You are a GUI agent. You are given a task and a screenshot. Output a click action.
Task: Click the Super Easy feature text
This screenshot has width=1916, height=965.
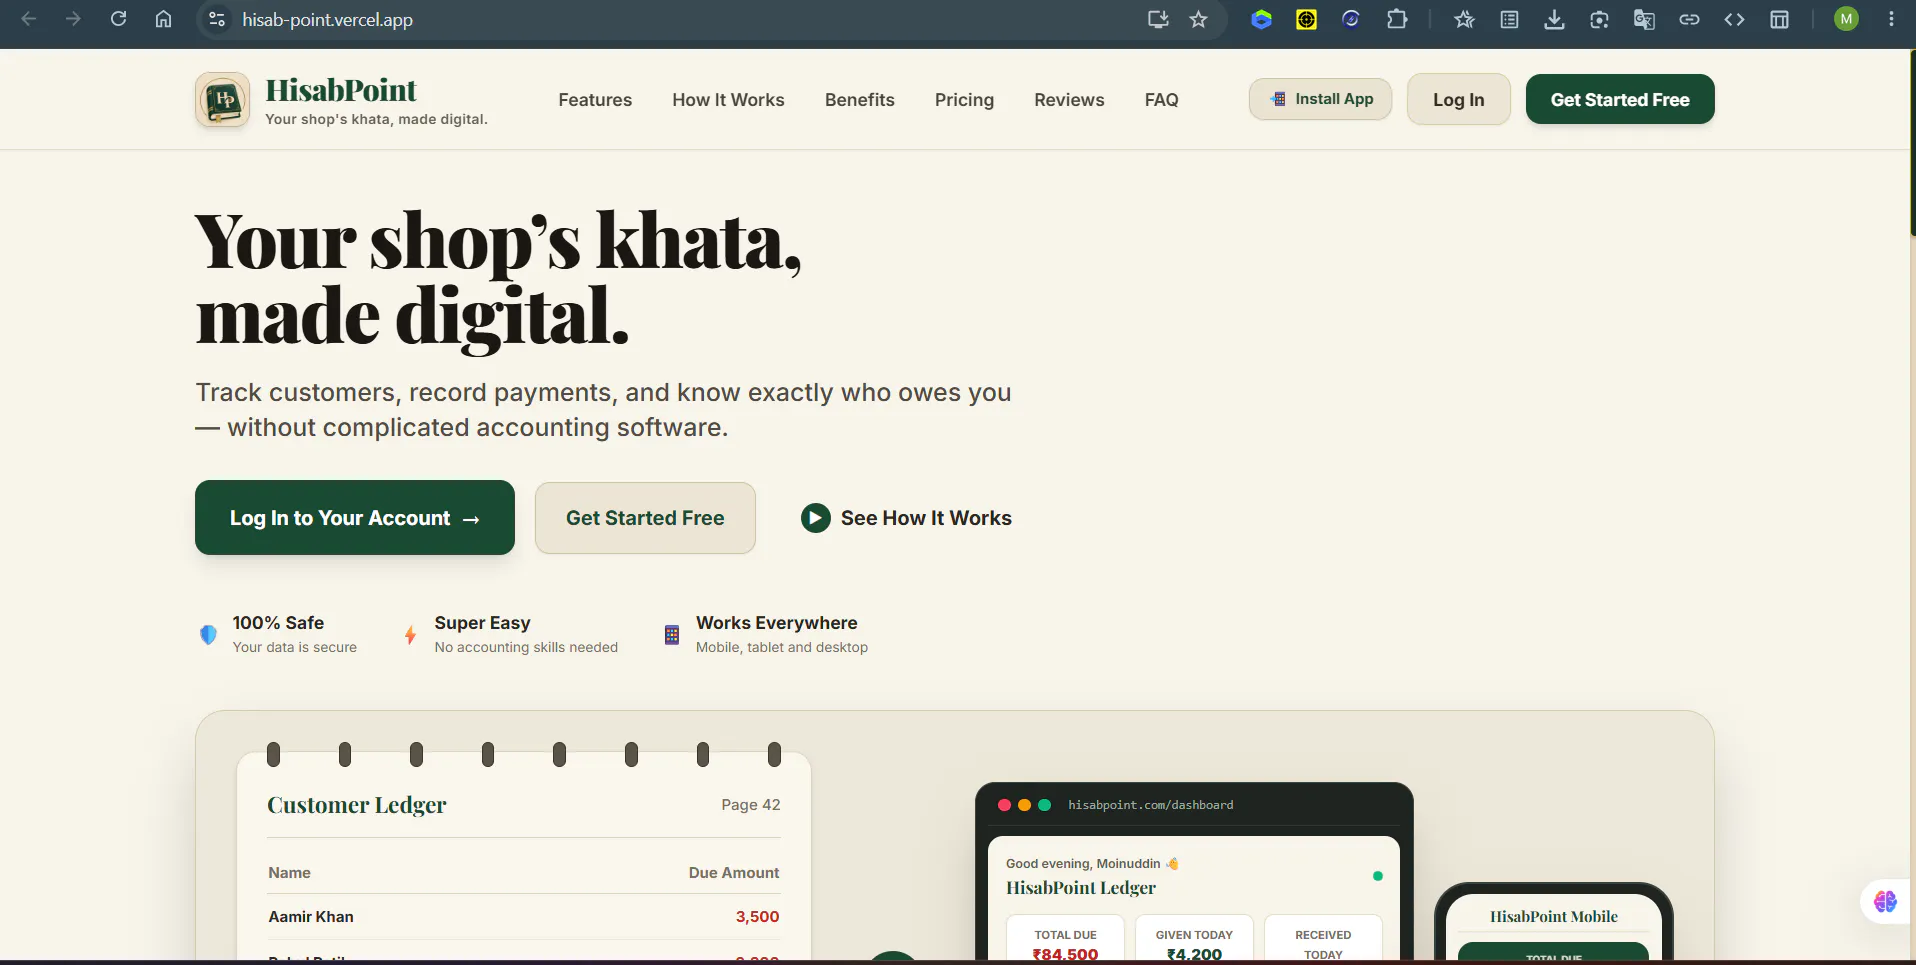tap(482, 623)
